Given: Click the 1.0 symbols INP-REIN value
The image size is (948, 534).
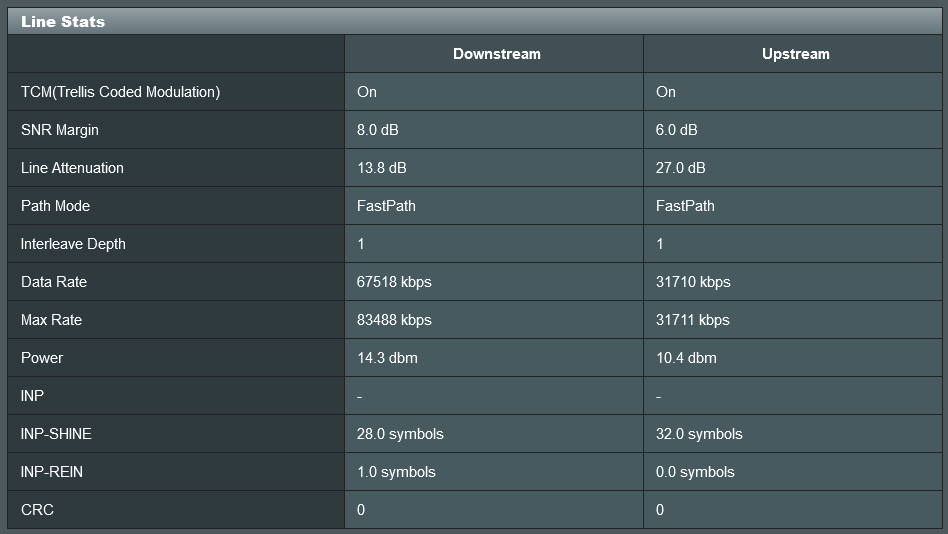Looking at the screenshot, I should click(396, 472).
